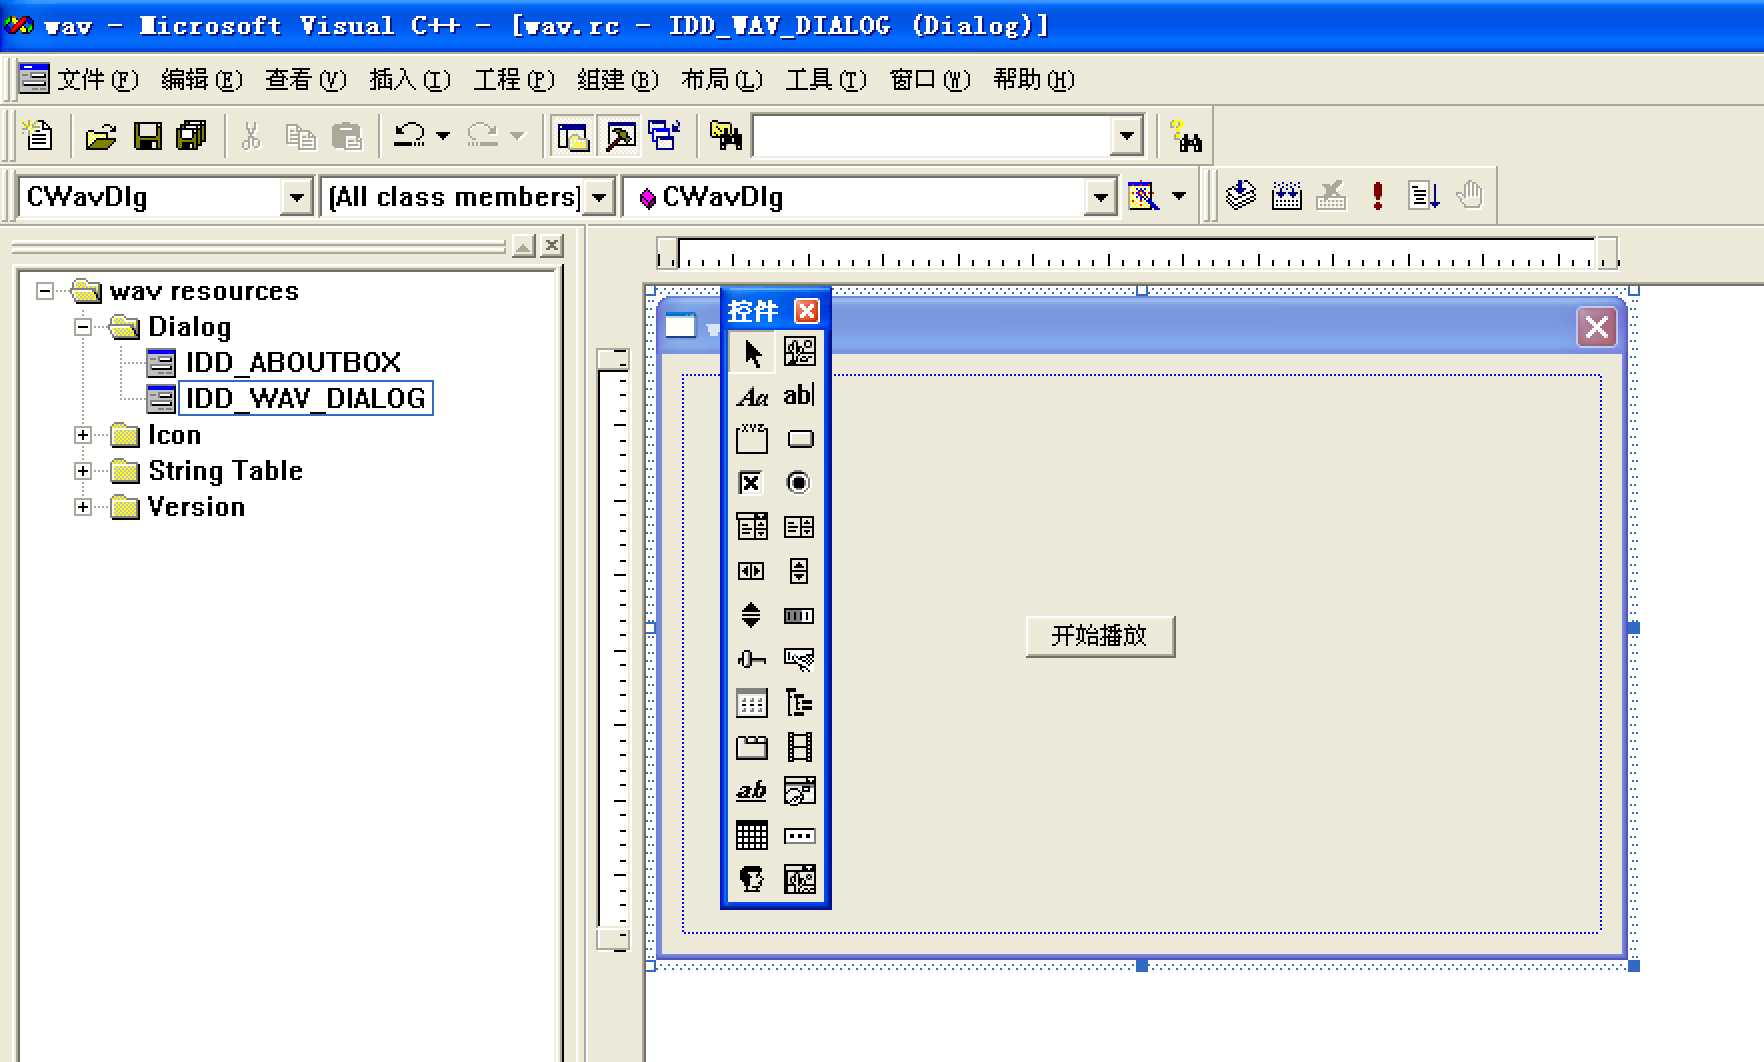Build project with Build toolbar icon

[1287, 195]
